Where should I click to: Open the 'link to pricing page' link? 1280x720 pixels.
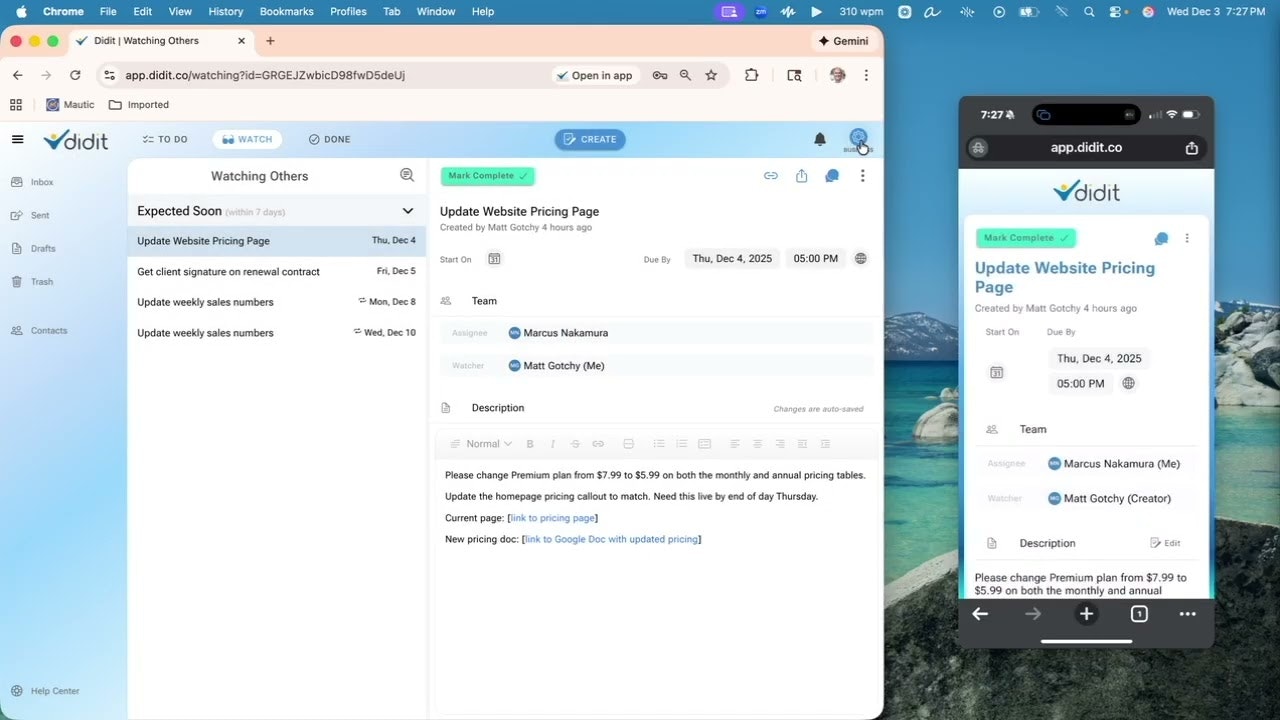(553, 518)
